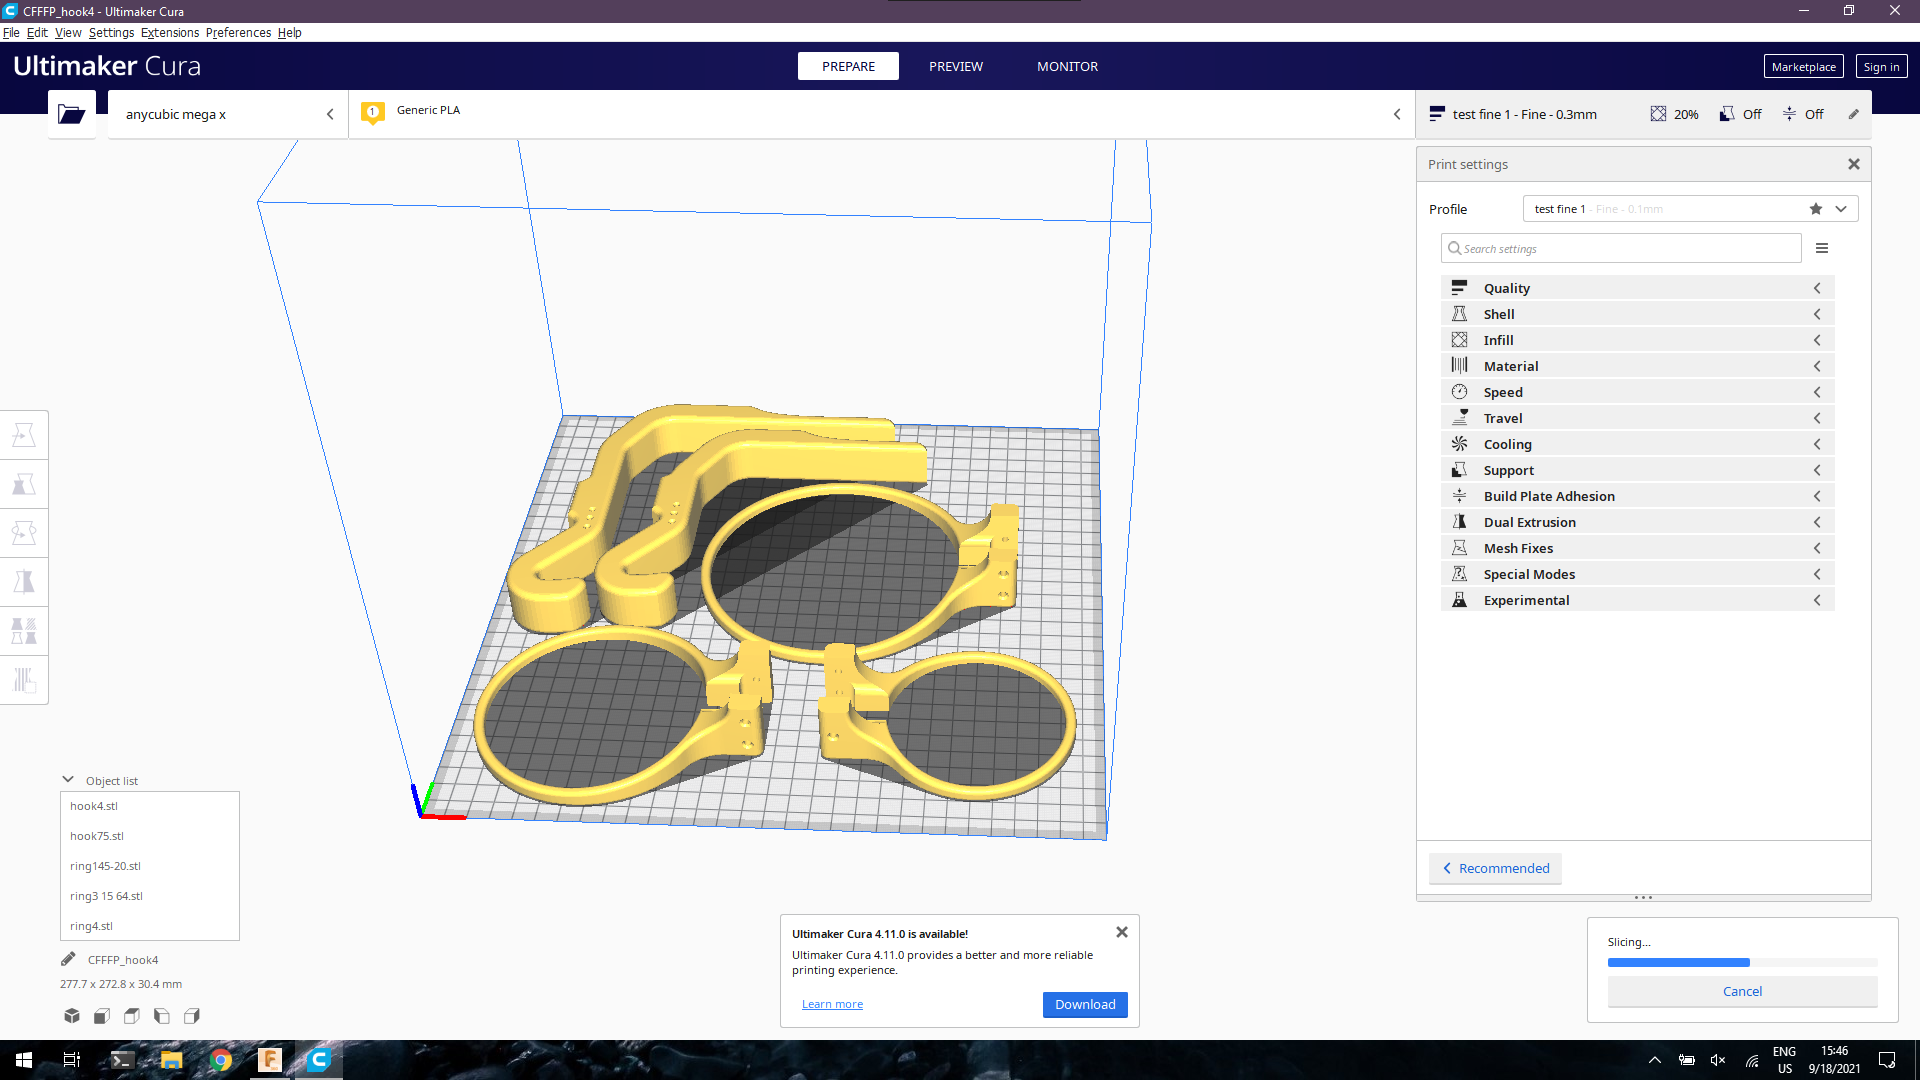Open the Help menu
The image size is (1920, 1080).
click(x=289, y=32)
